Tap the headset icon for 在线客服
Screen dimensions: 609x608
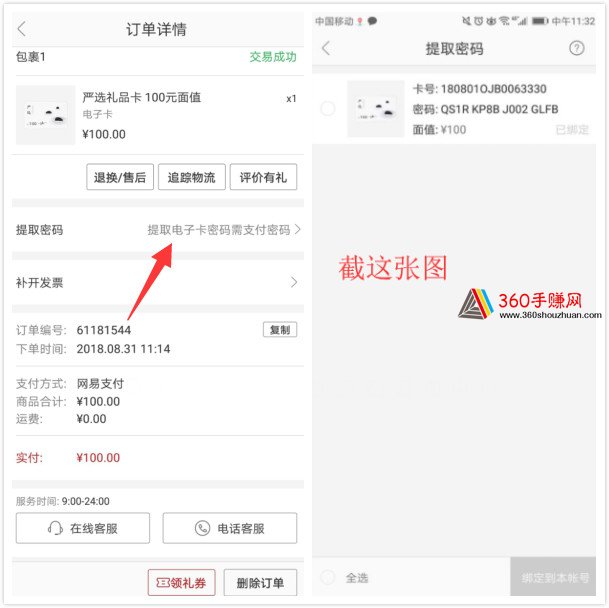pos(55,528)
